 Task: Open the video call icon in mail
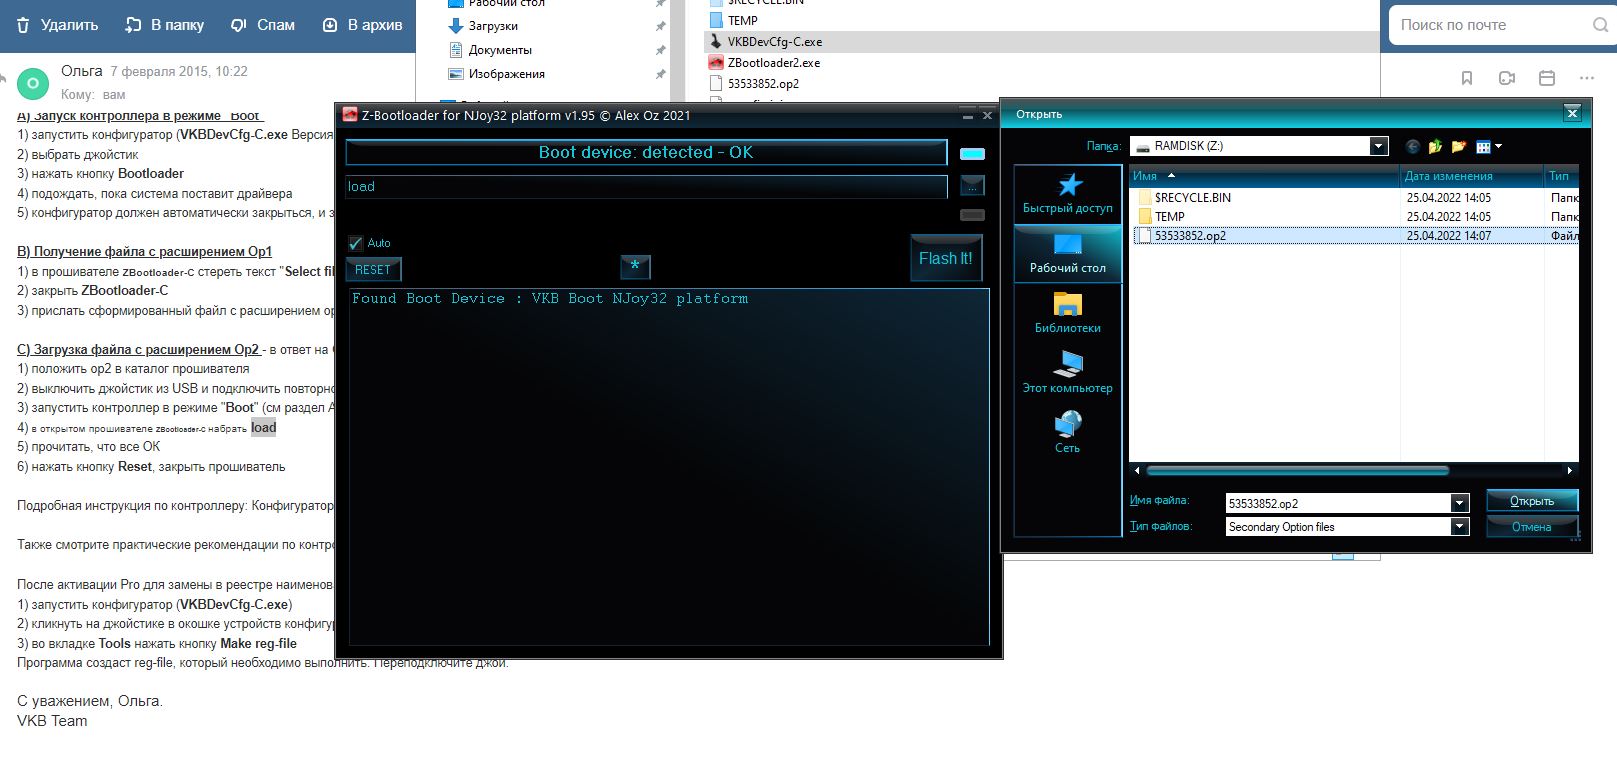(x=1507, y=78)
